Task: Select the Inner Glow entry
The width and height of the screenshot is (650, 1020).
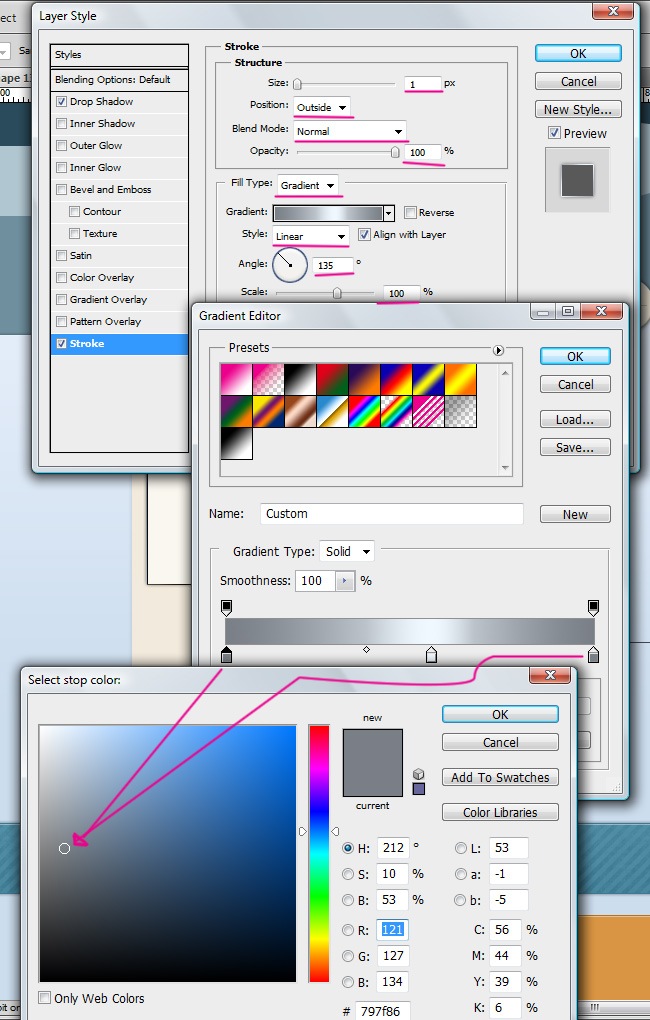Action: click(96, 167)
